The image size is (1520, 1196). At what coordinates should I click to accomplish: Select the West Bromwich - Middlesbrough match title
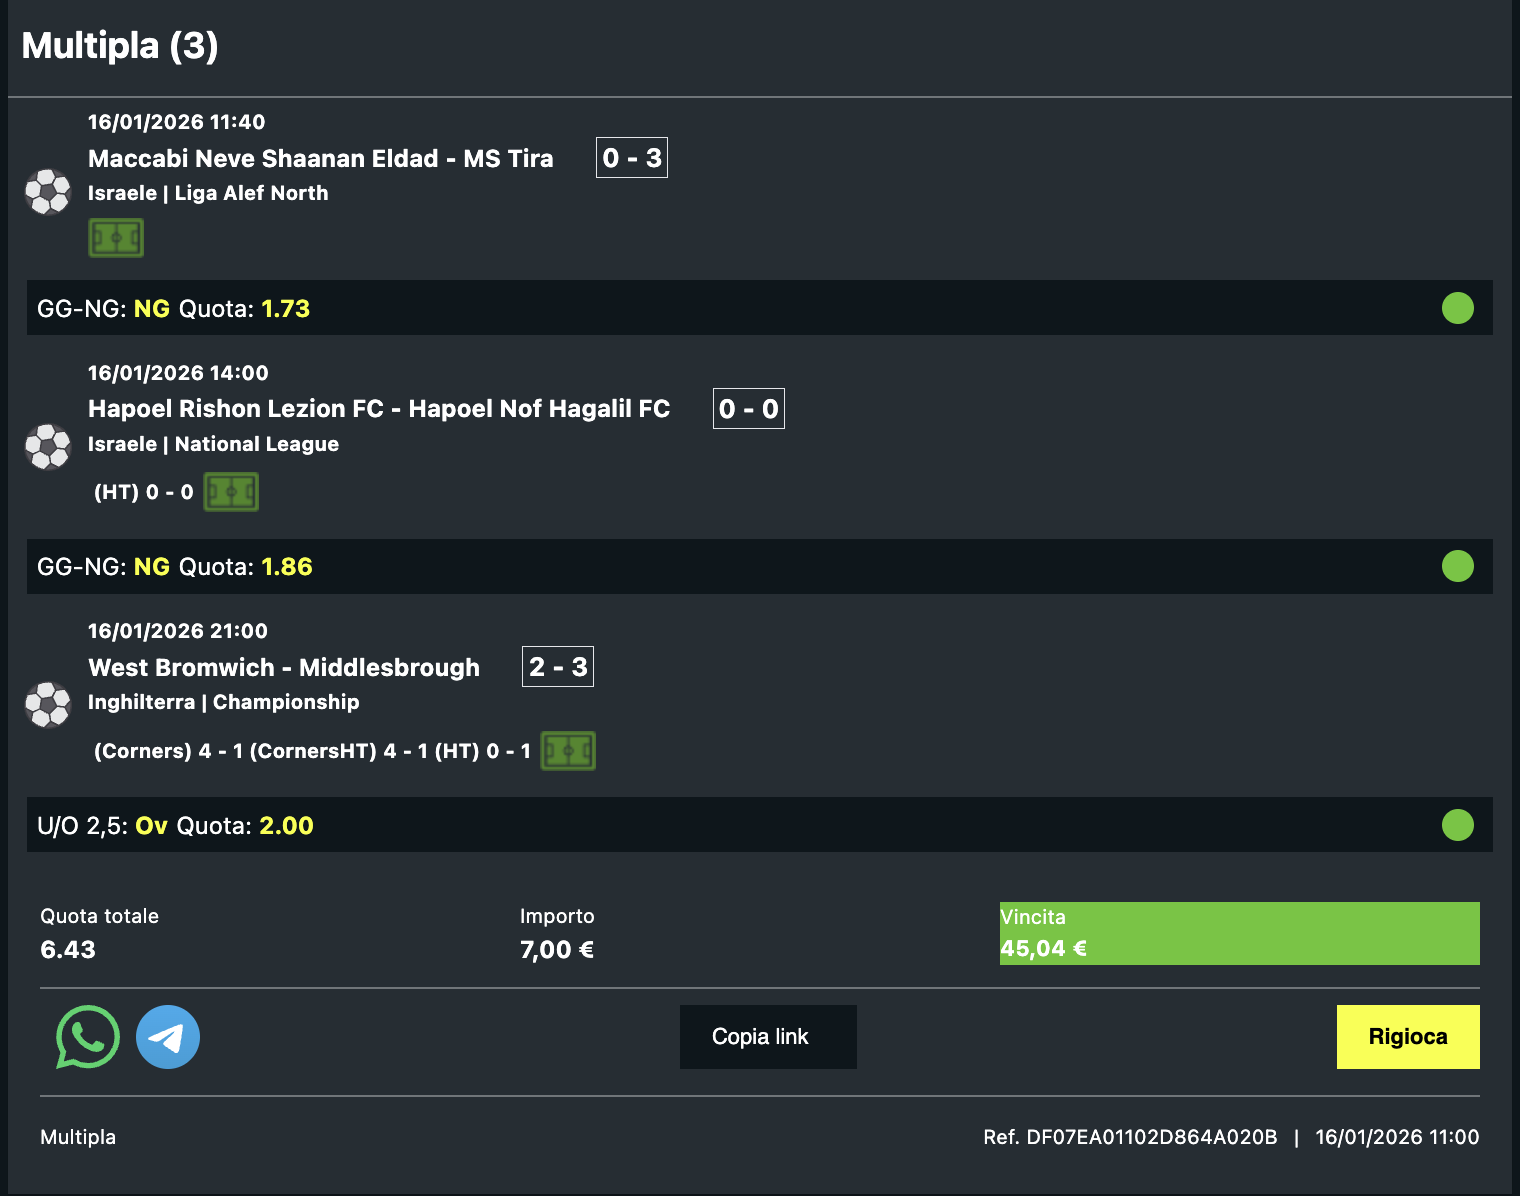pos(284,668)
